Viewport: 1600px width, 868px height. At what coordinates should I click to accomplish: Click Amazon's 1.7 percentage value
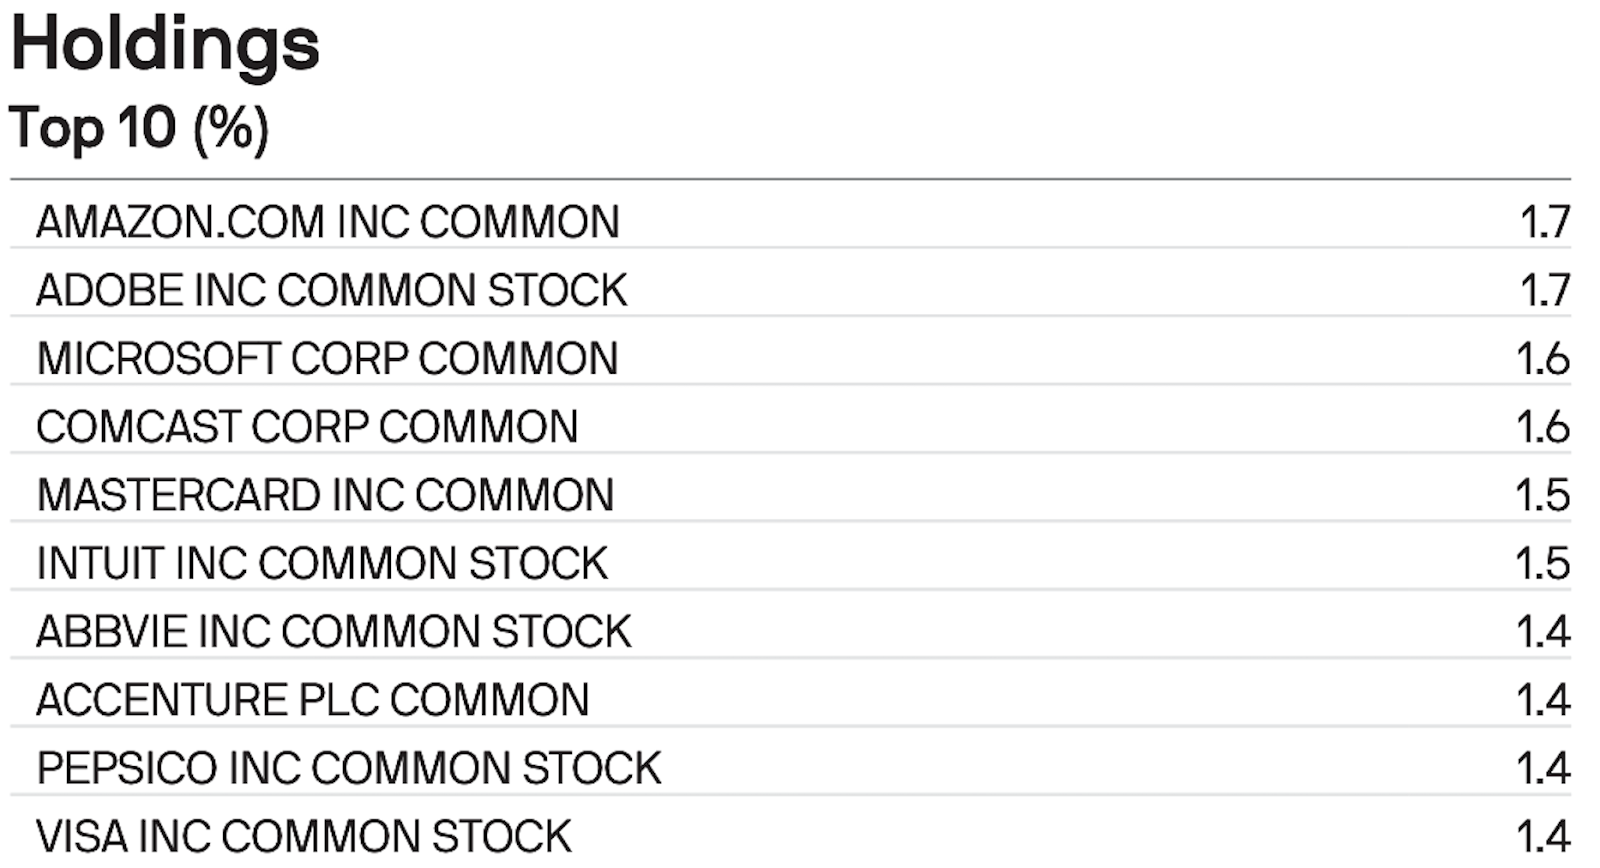coord(1545,222)
